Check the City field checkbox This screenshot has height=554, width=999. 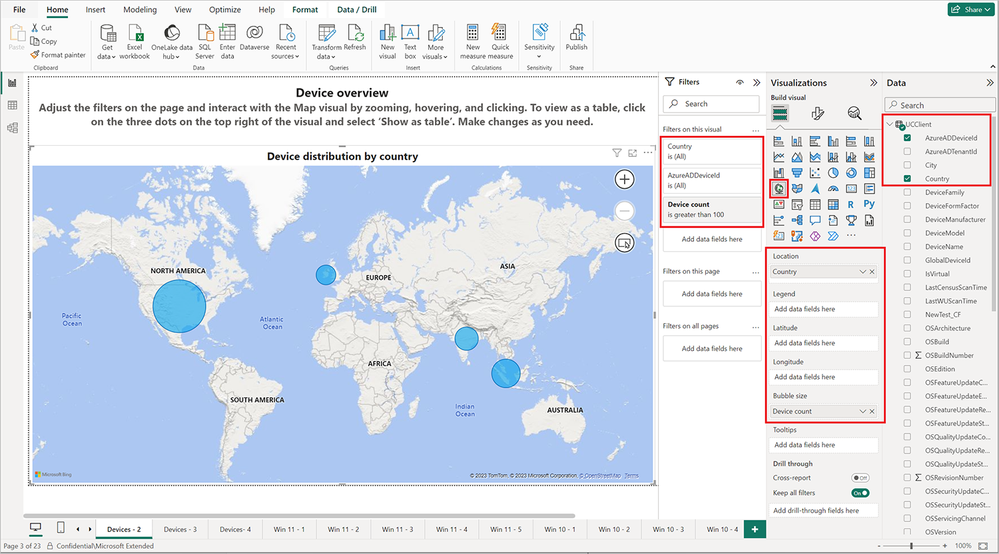907,165
